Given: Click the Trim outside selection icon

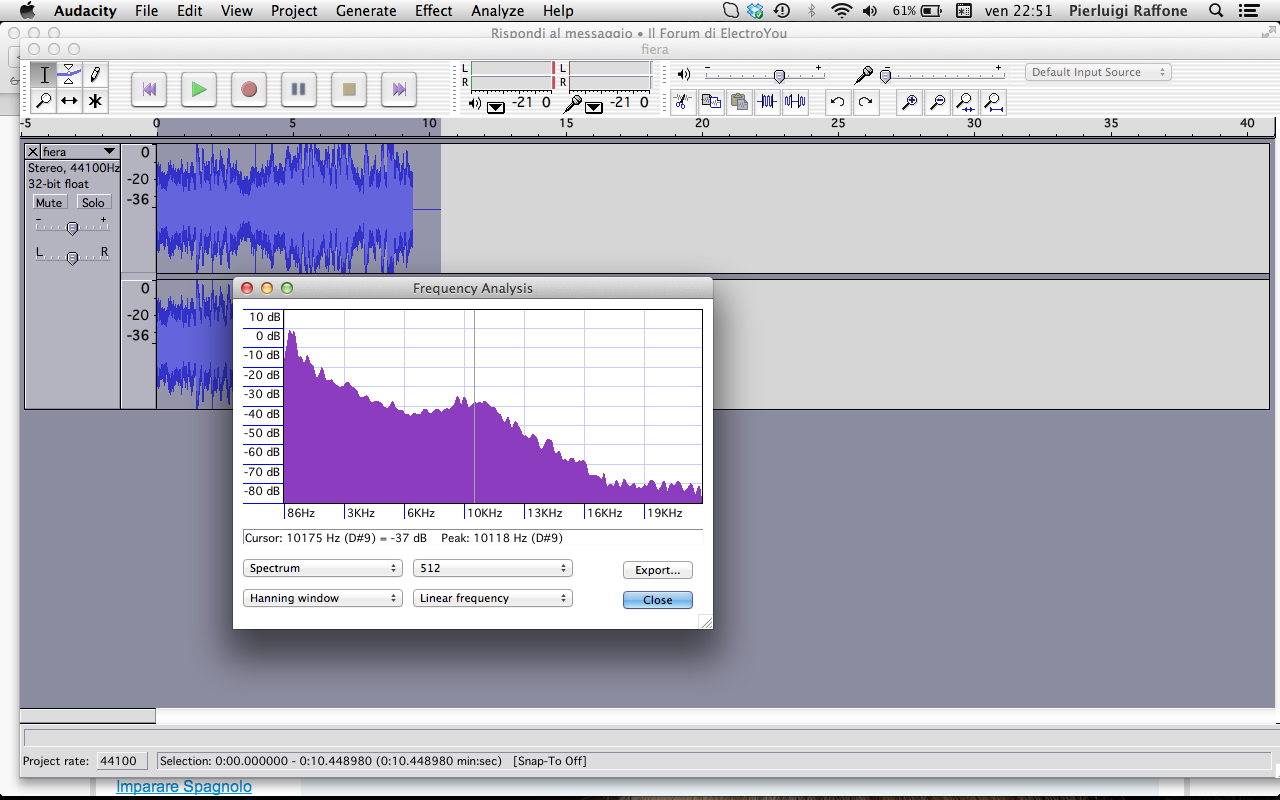Looking at the screenshot, I should point(767,101).
